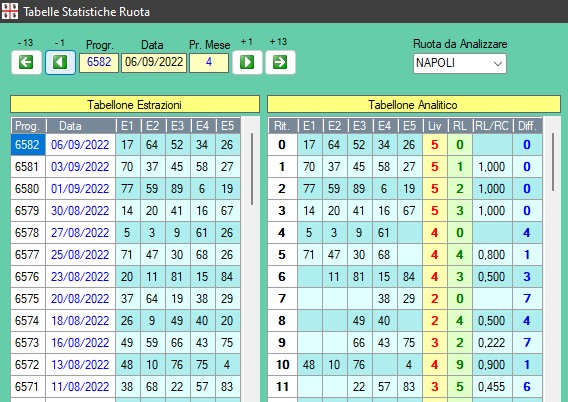Click the Rit. column header
The height and width of the screenshot is (402, 568).
pos(283,126)
